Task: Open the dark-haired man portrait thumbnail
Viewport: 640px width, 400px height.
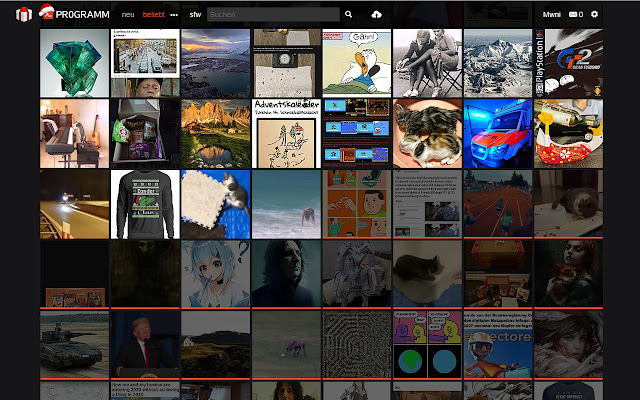Action: tap(287, 275)
